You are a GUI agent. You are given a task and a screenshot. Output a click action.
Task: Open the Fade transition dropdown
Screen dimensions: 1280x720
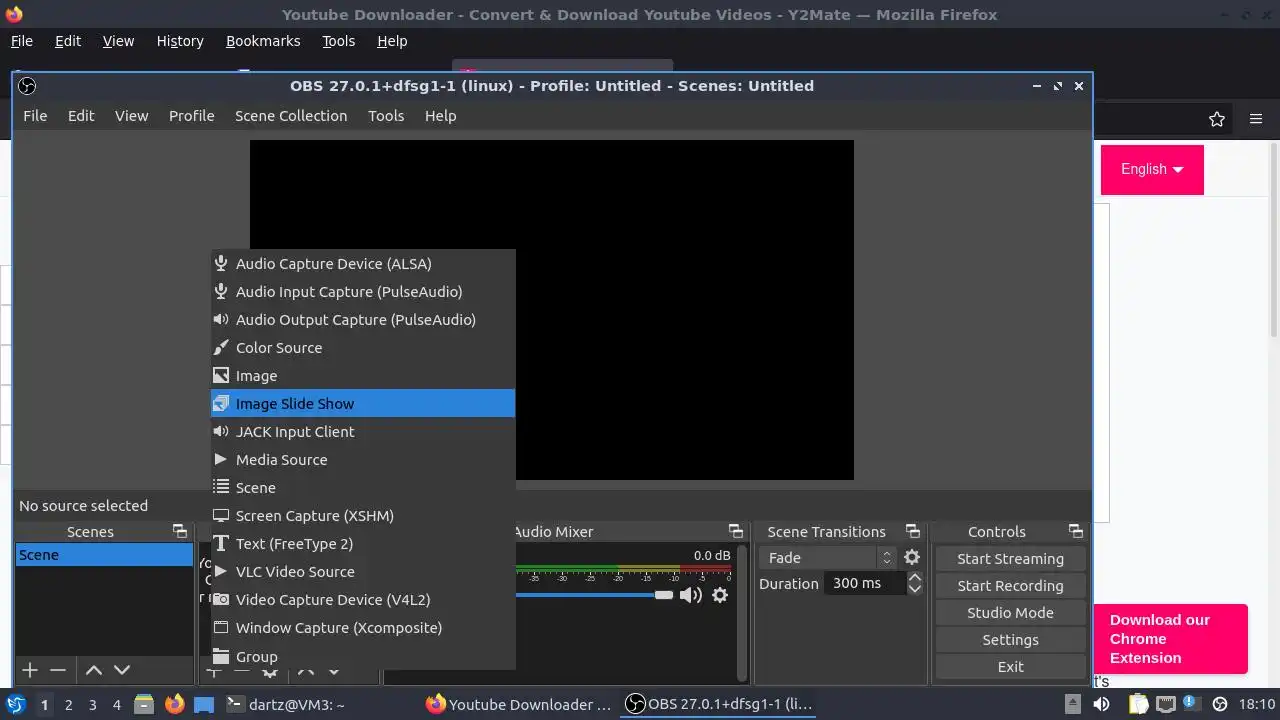tap(827, 558)
